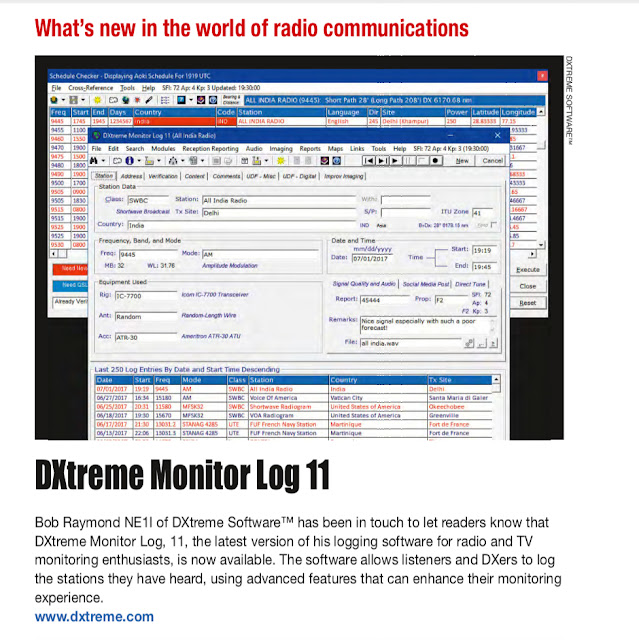The width and height of the screenshot is (639, 640).
Task: Select the ALL INDIA RADIO 9445 schedule row
Action: click(x=293, y=121)
